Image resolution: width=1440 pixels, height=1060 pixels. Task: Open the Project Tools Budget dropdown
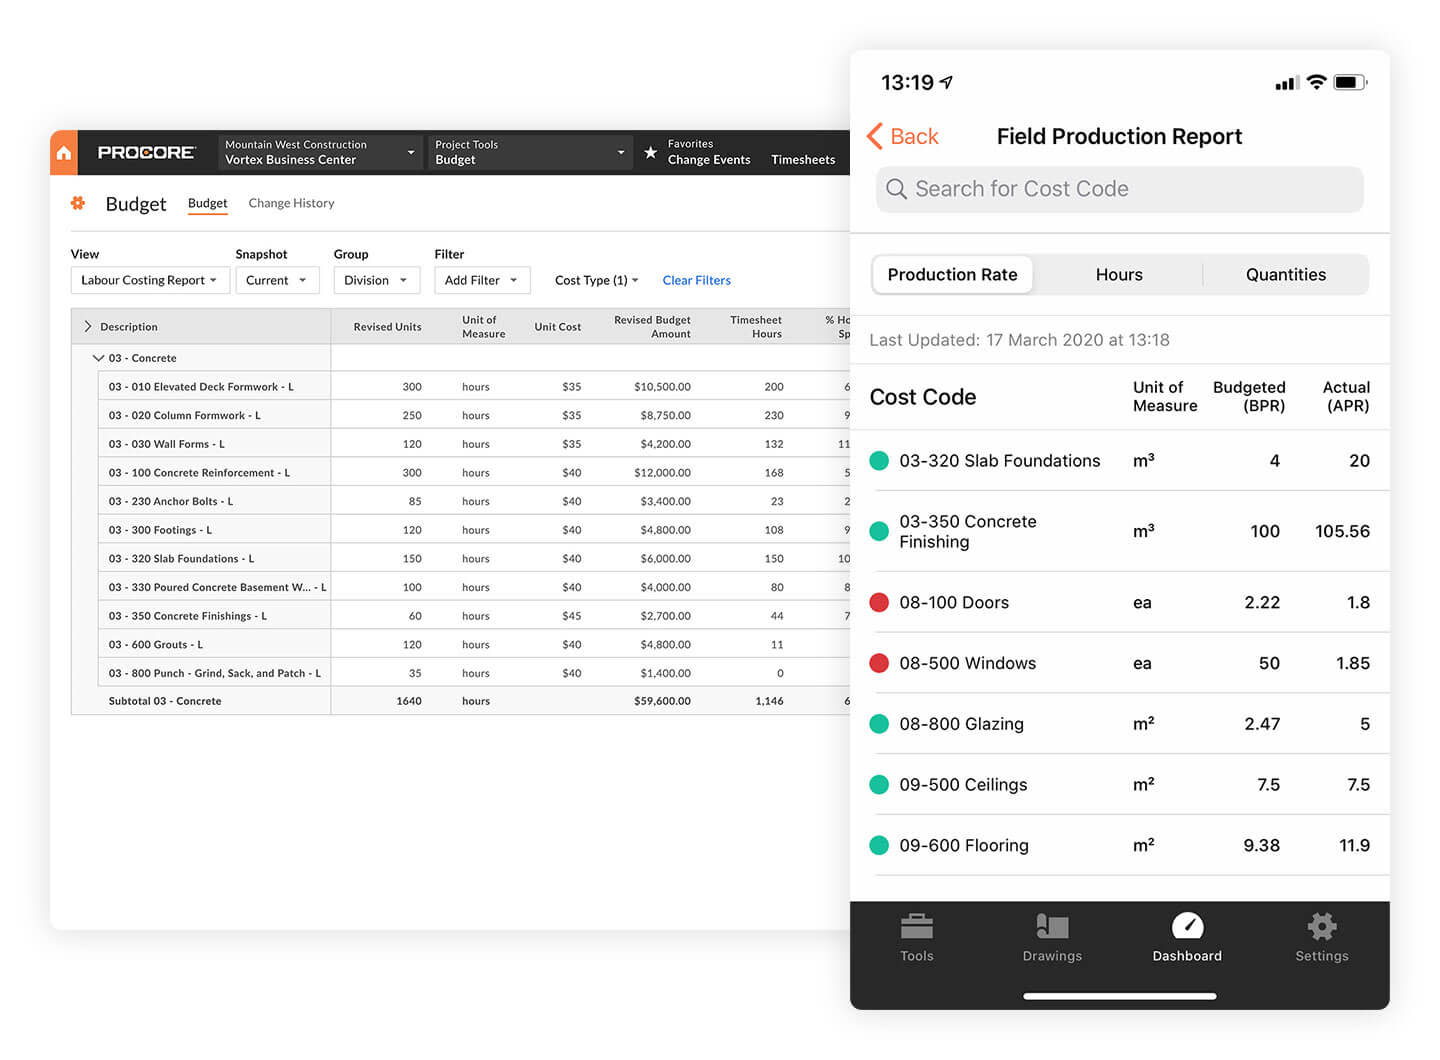[530, 152]
